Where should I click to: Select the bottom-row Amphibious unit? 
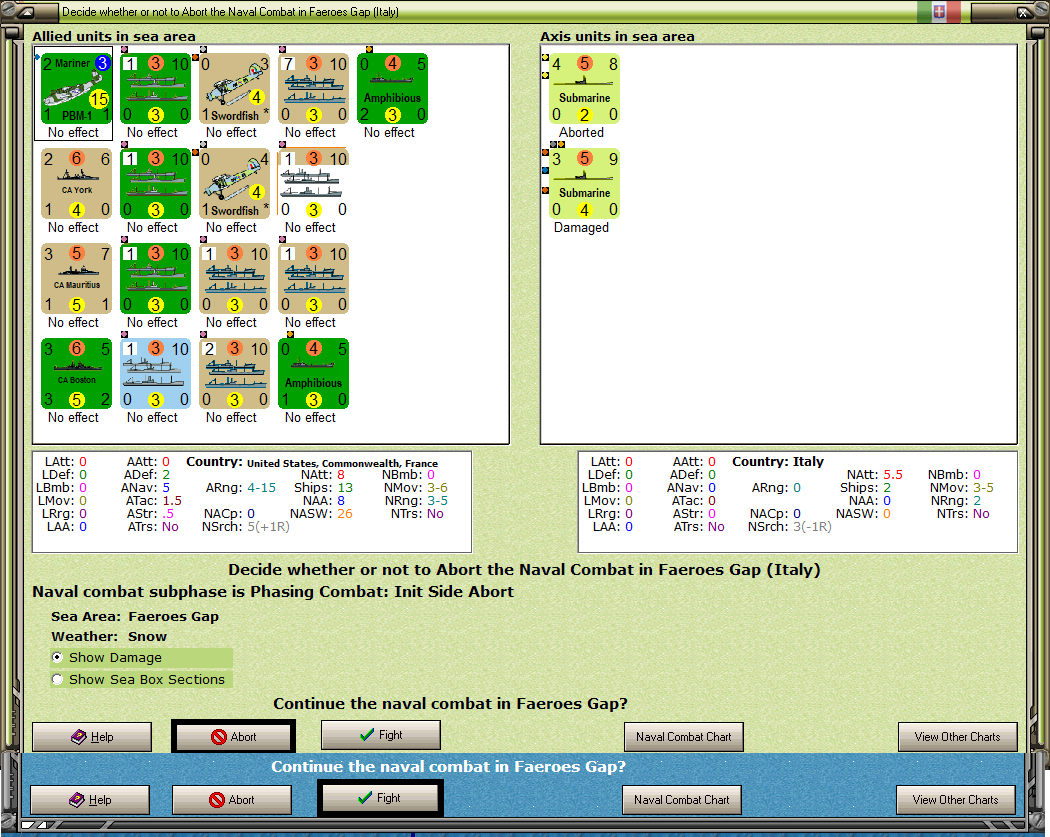313,374
